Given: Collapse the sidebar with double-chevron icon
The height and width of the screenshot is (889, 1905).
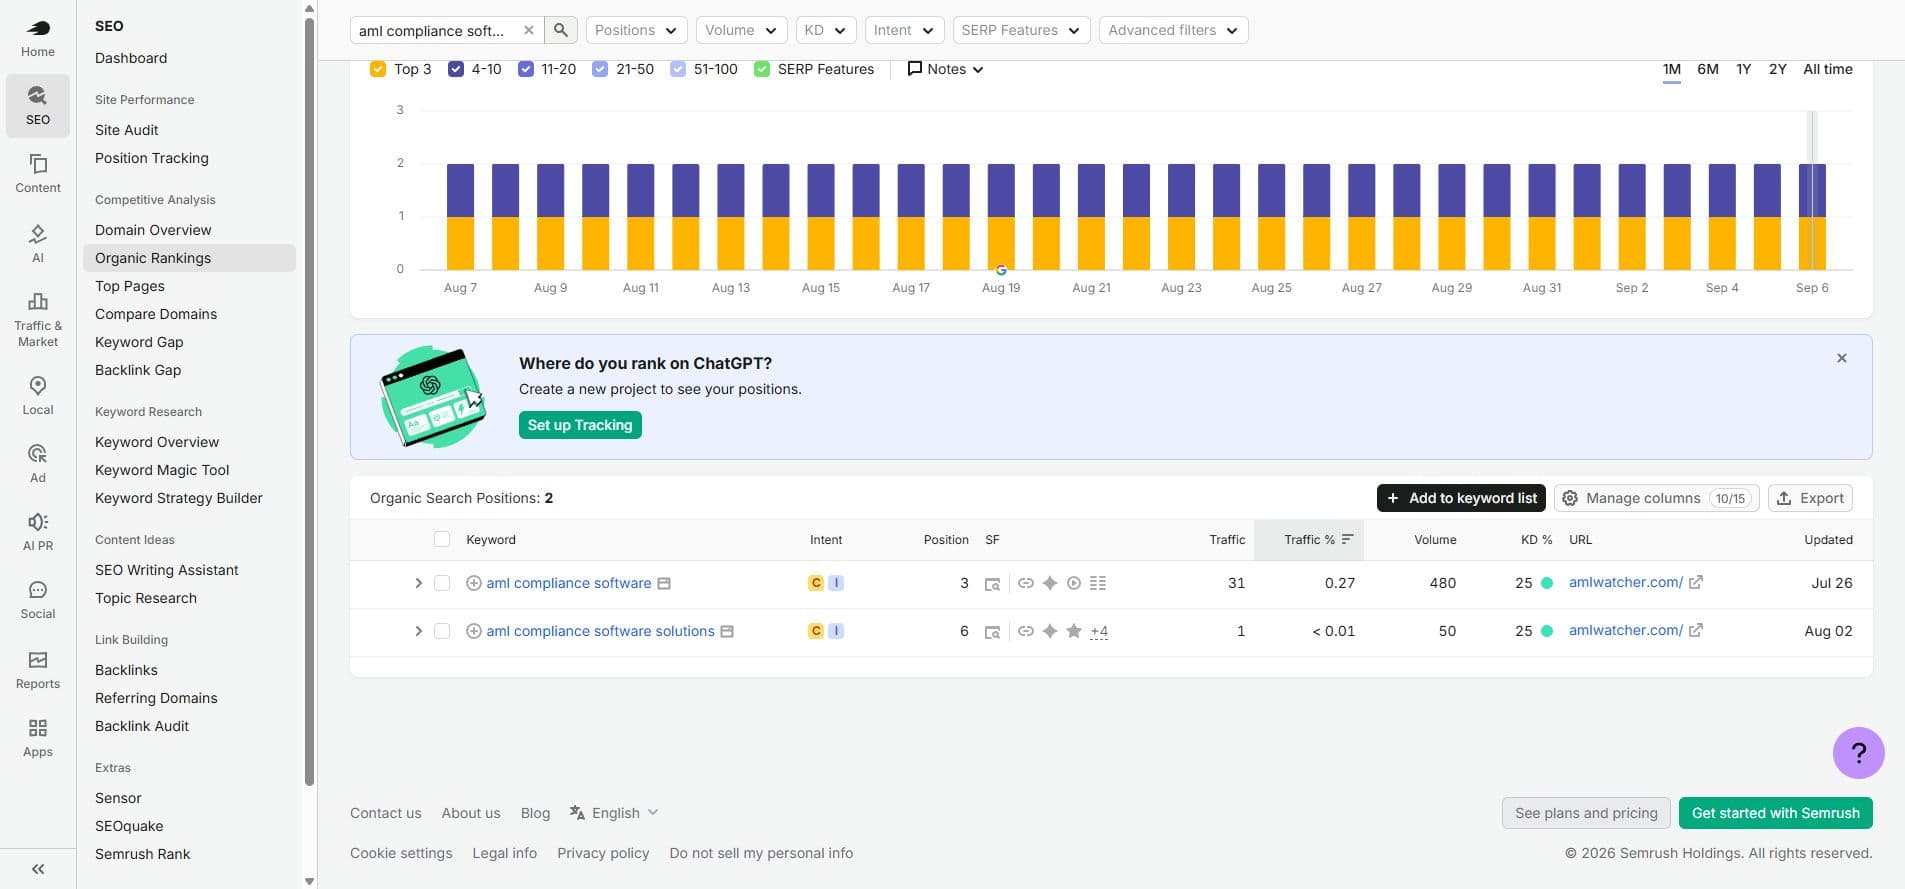Looking at the screenshot, I should pos(38,869).
